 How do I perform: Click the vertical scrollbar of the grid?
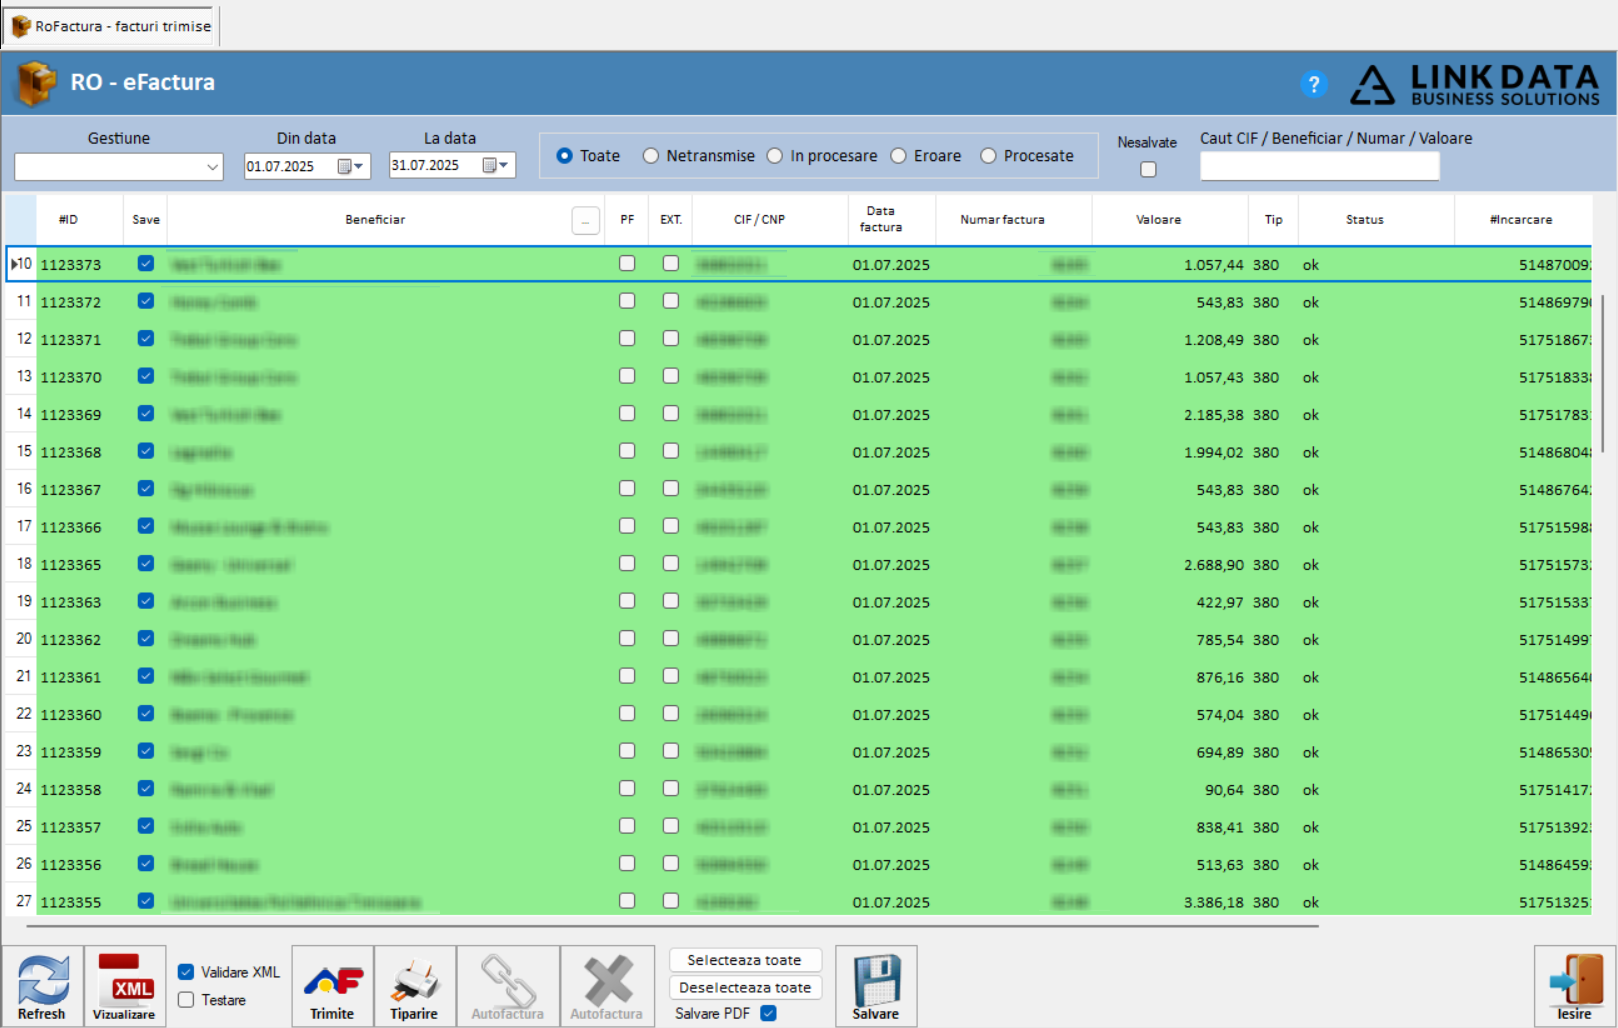point(1603,372)
